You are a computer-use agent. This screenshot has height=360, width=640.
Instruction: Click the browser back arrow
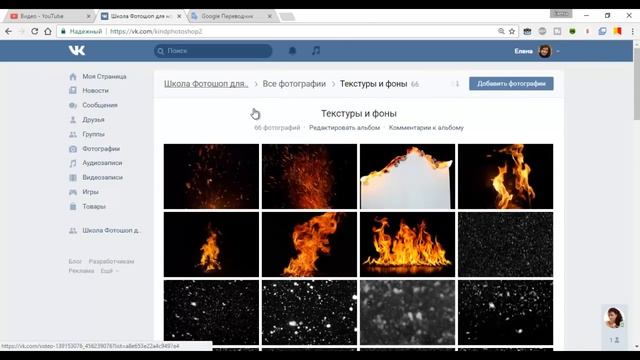[9, 31]
